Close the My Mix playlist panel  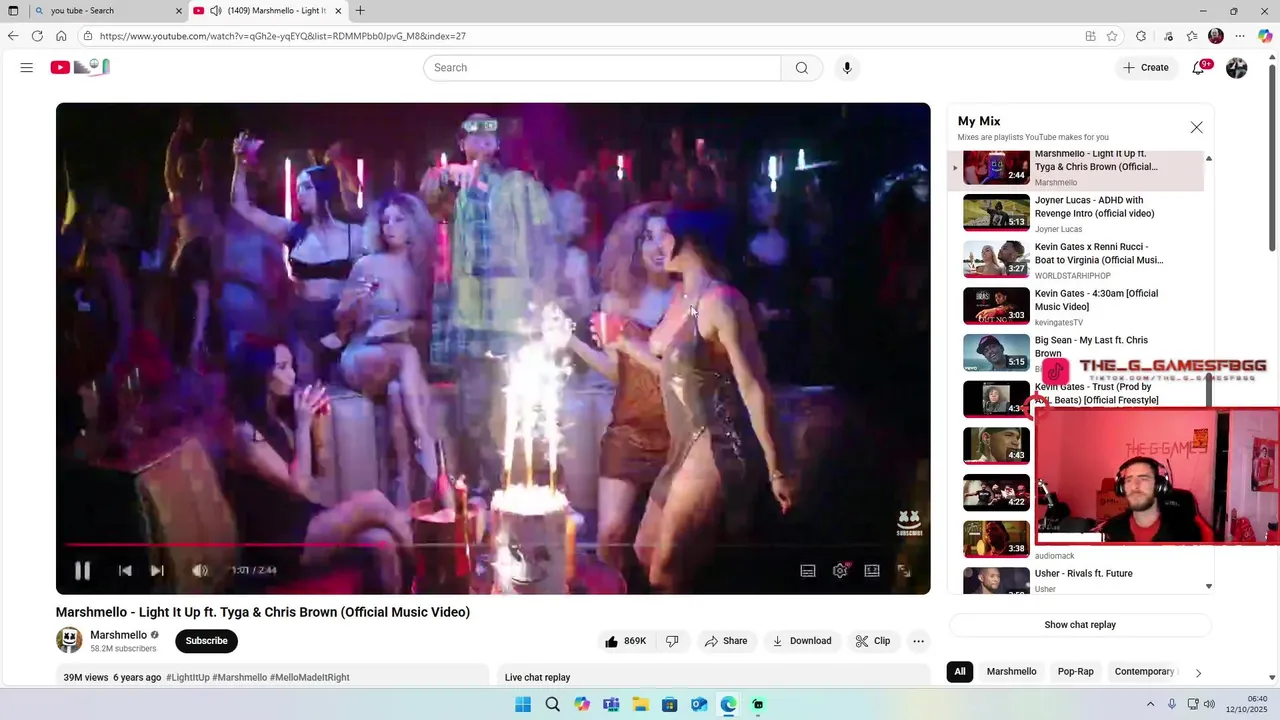coord(1196,127)
